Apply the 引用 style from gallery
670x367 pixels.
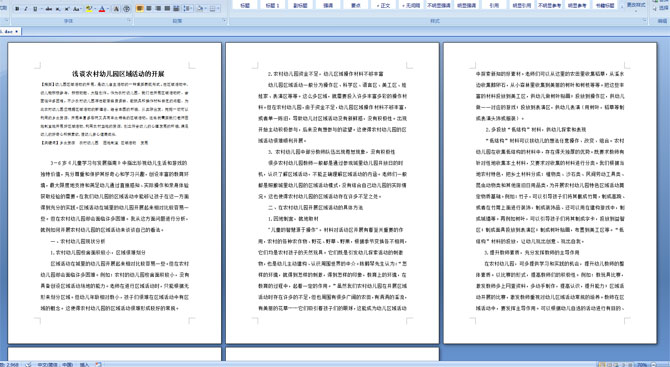coord(494,5)
